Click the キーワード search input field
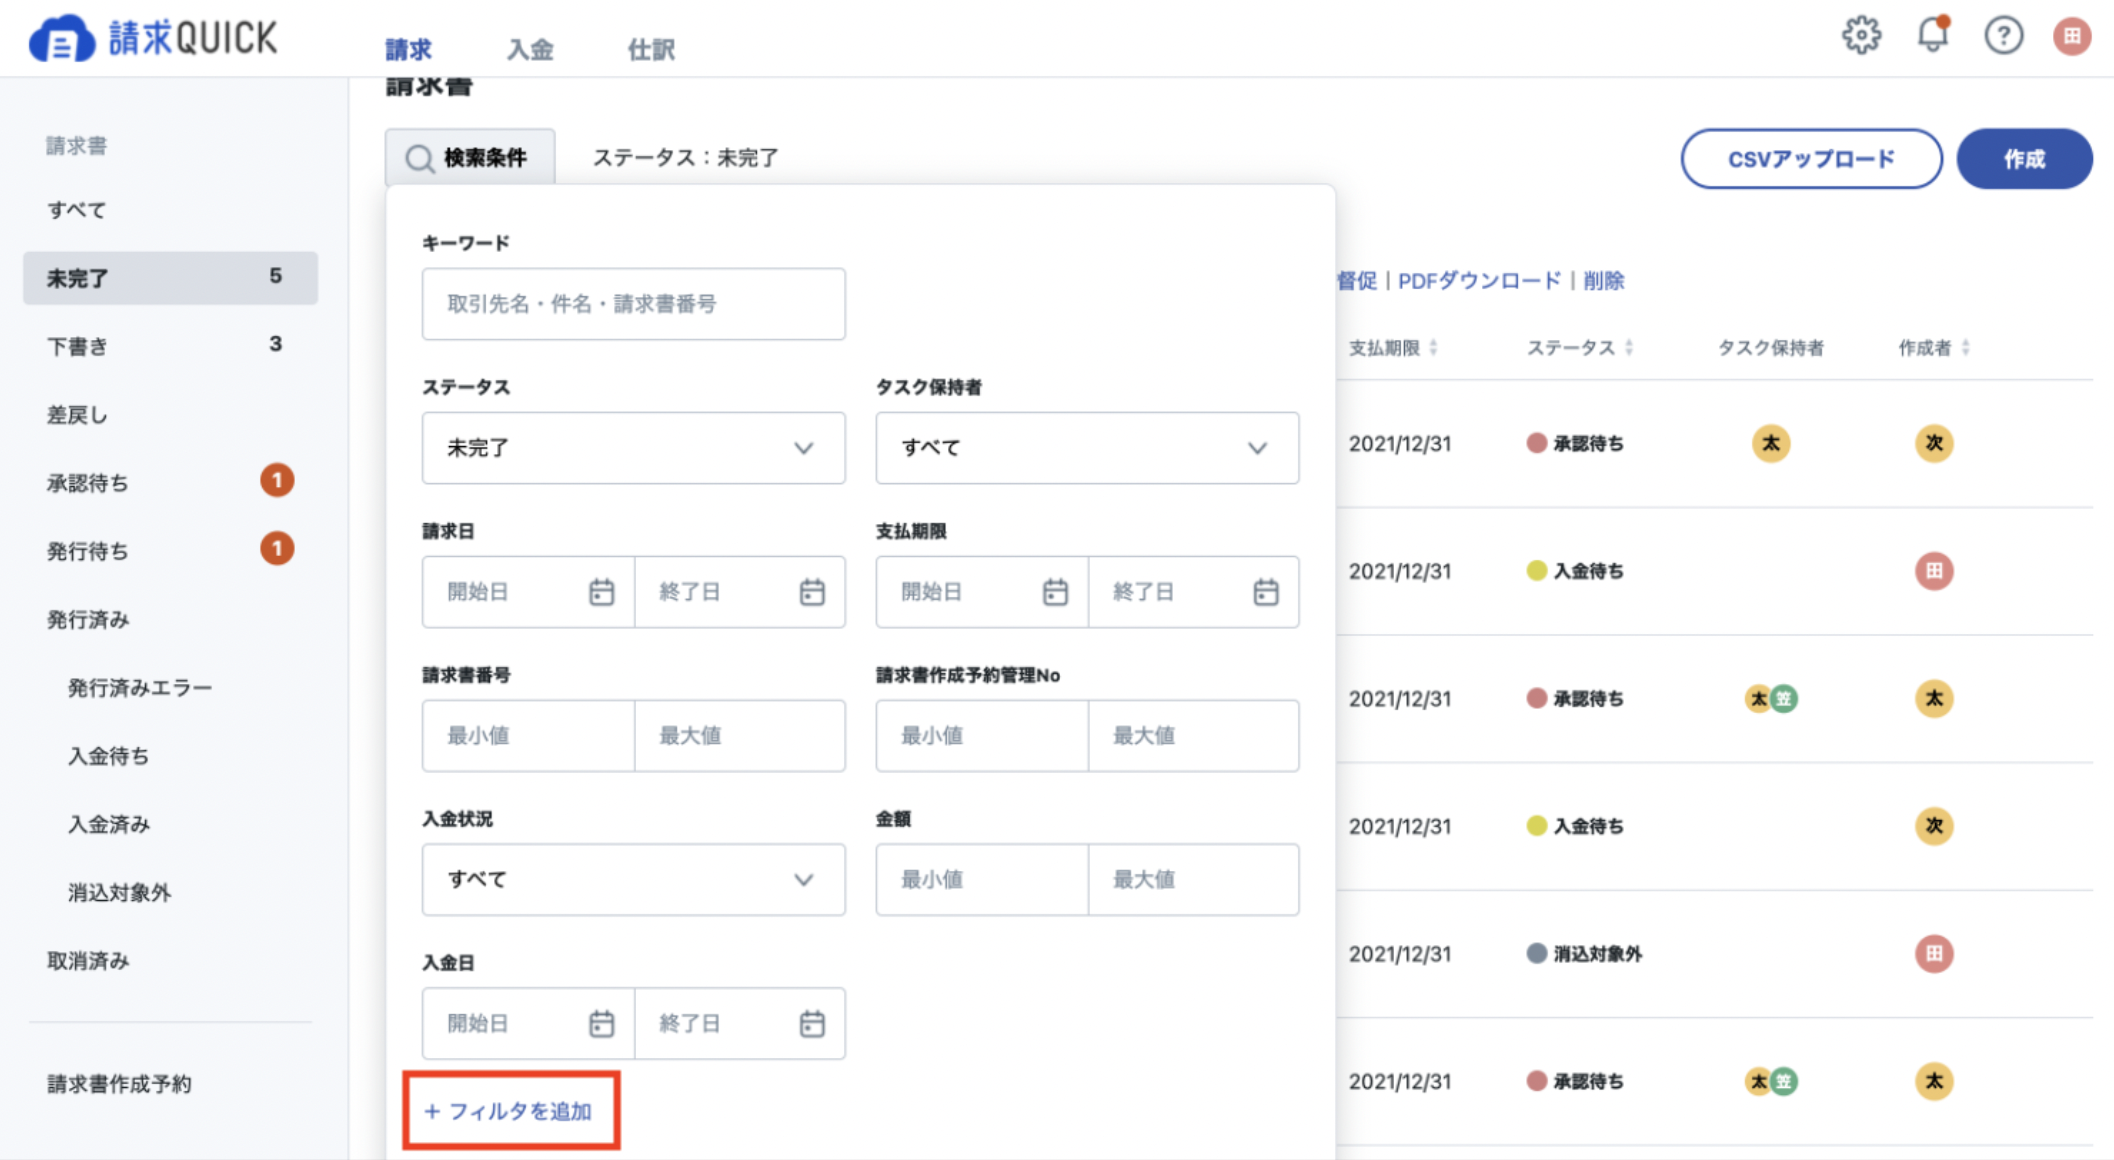Screen dimensions: 2114x1160 [633, 304]
